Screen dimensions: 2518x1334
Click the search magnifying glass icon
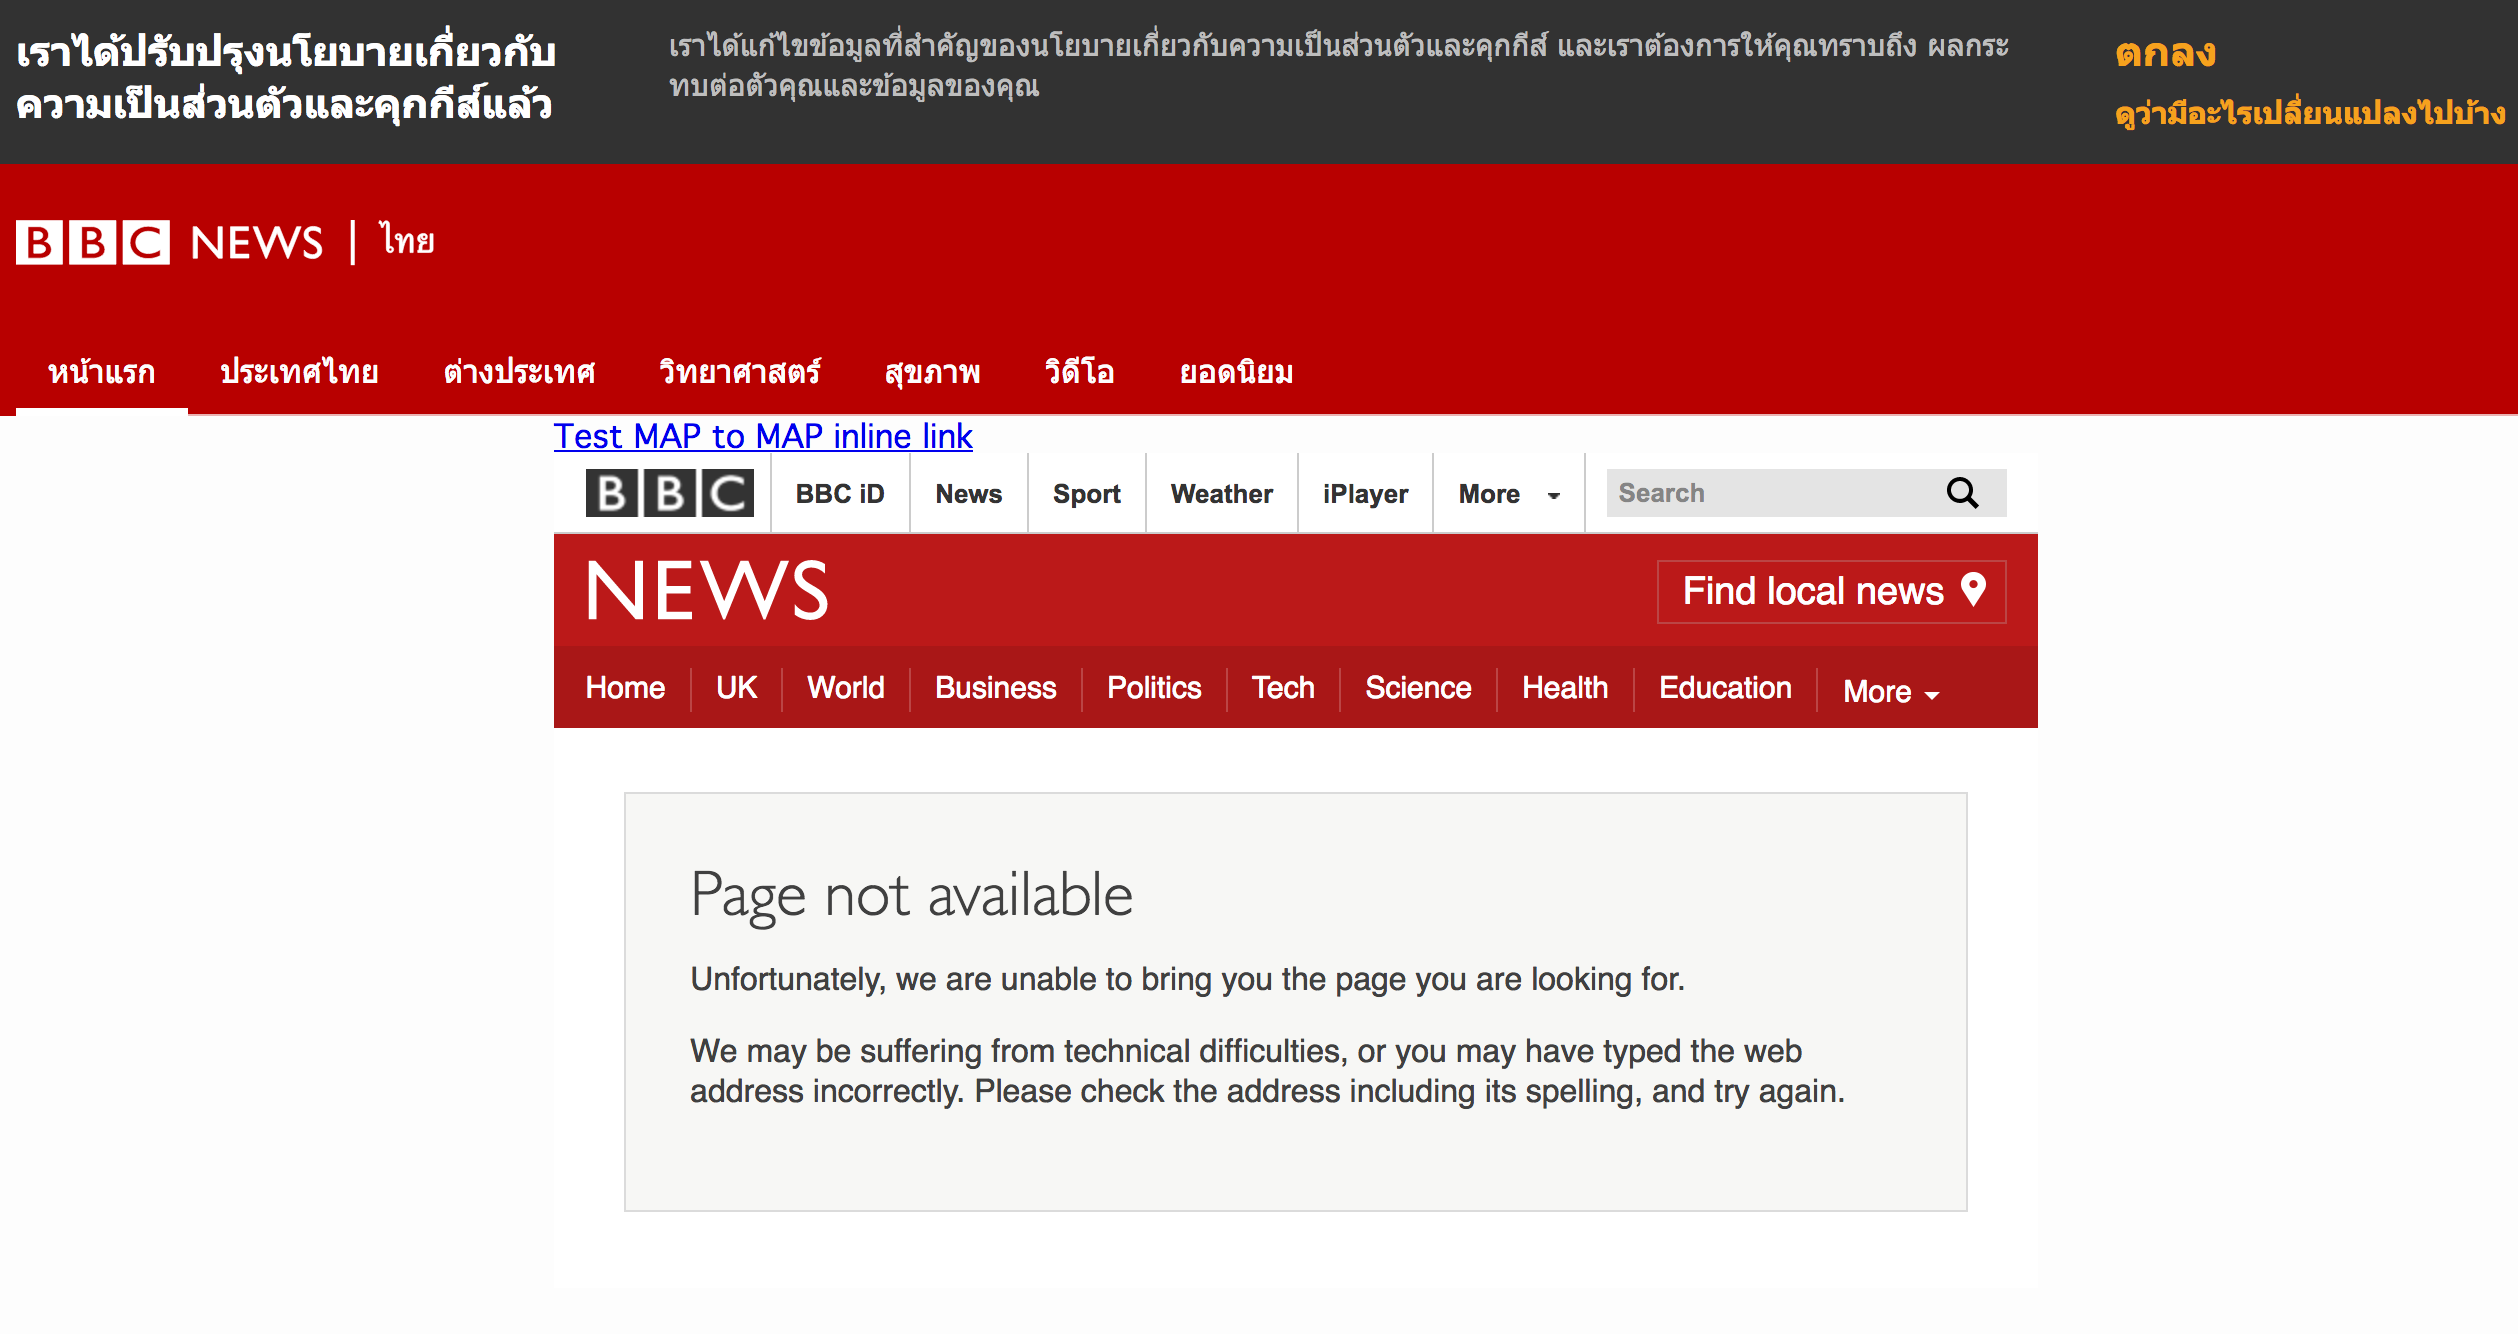pos(1962,493)
